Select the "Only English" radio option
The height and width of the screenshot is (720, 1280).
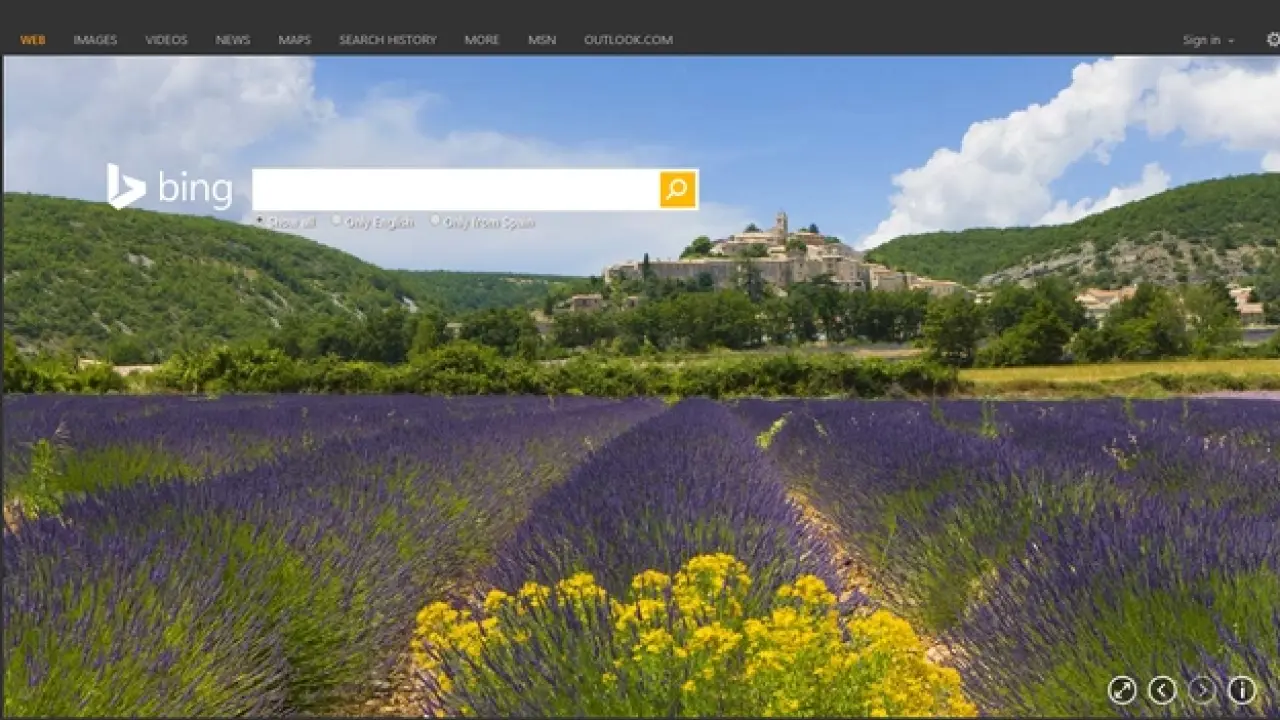pos(337,221)
